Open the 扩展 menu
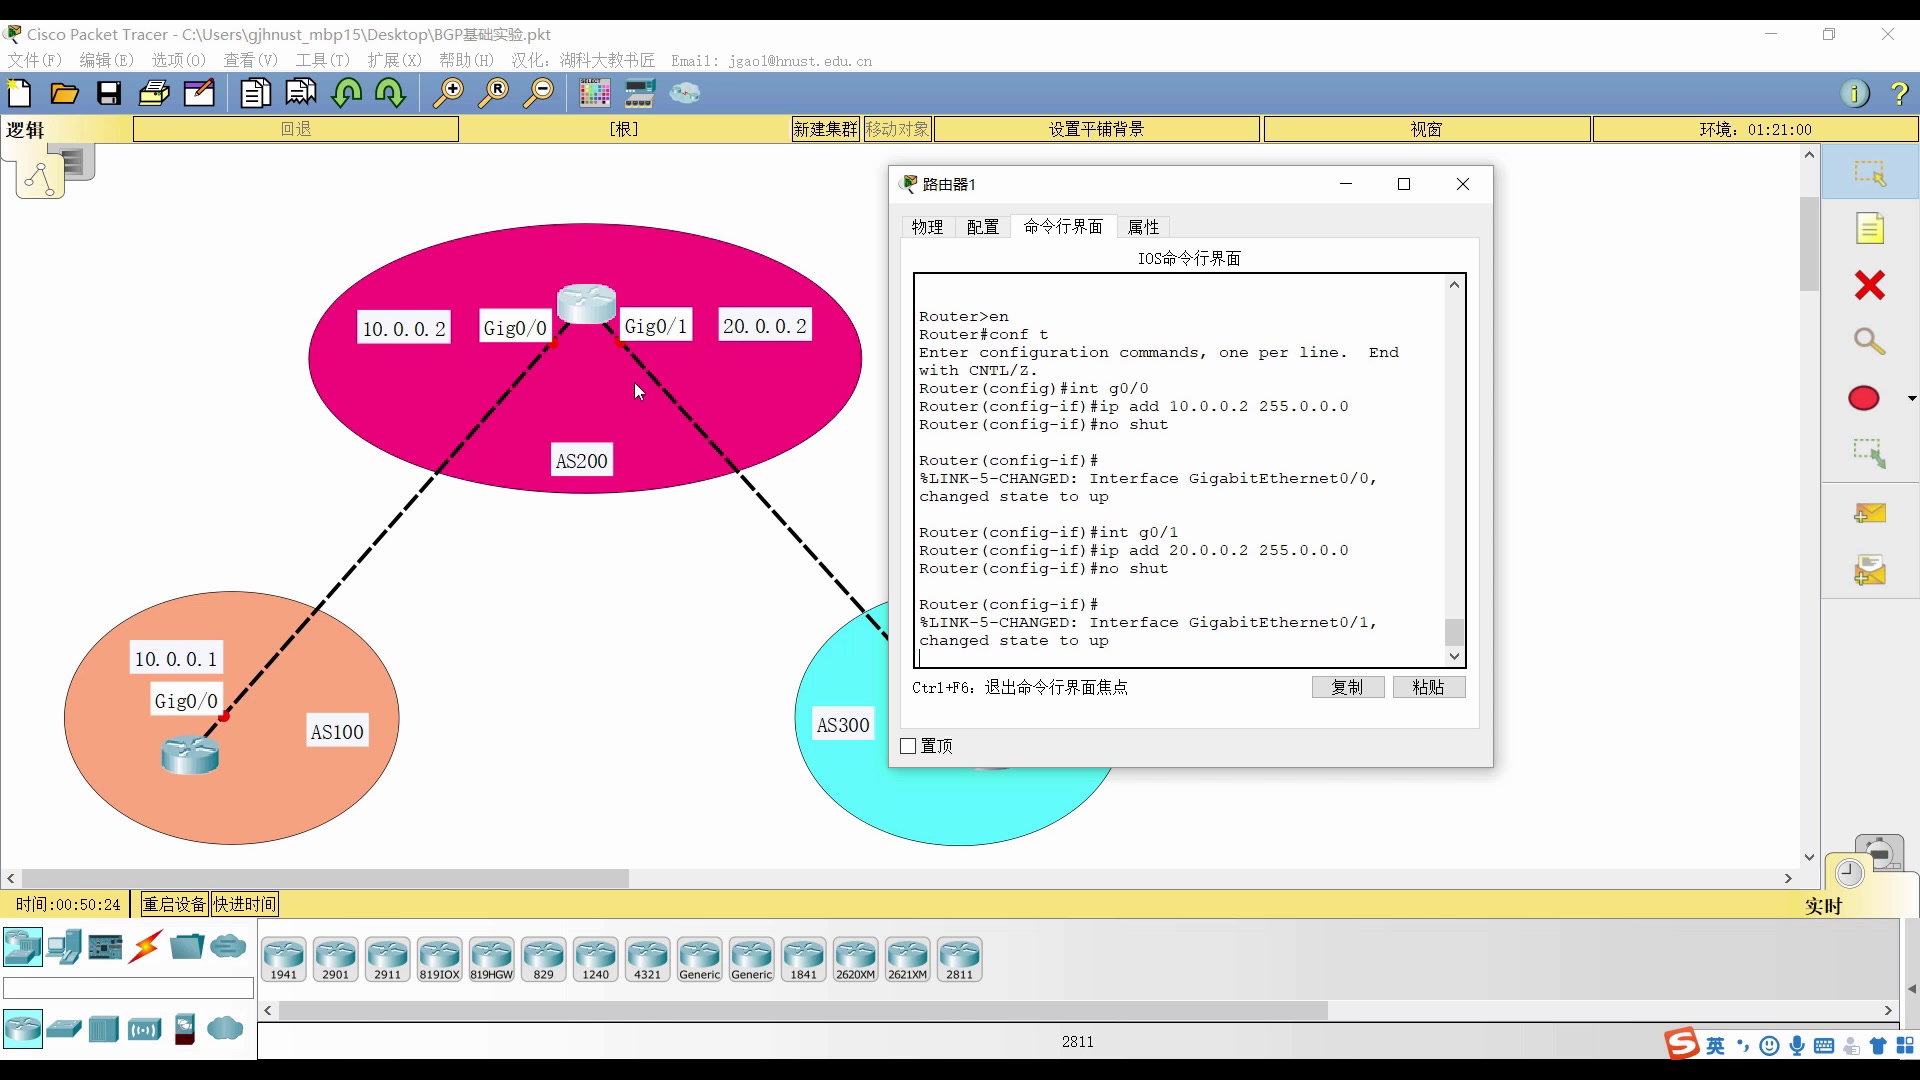This screenshot has width=1920, height=1080. click(x=395, y=60)
